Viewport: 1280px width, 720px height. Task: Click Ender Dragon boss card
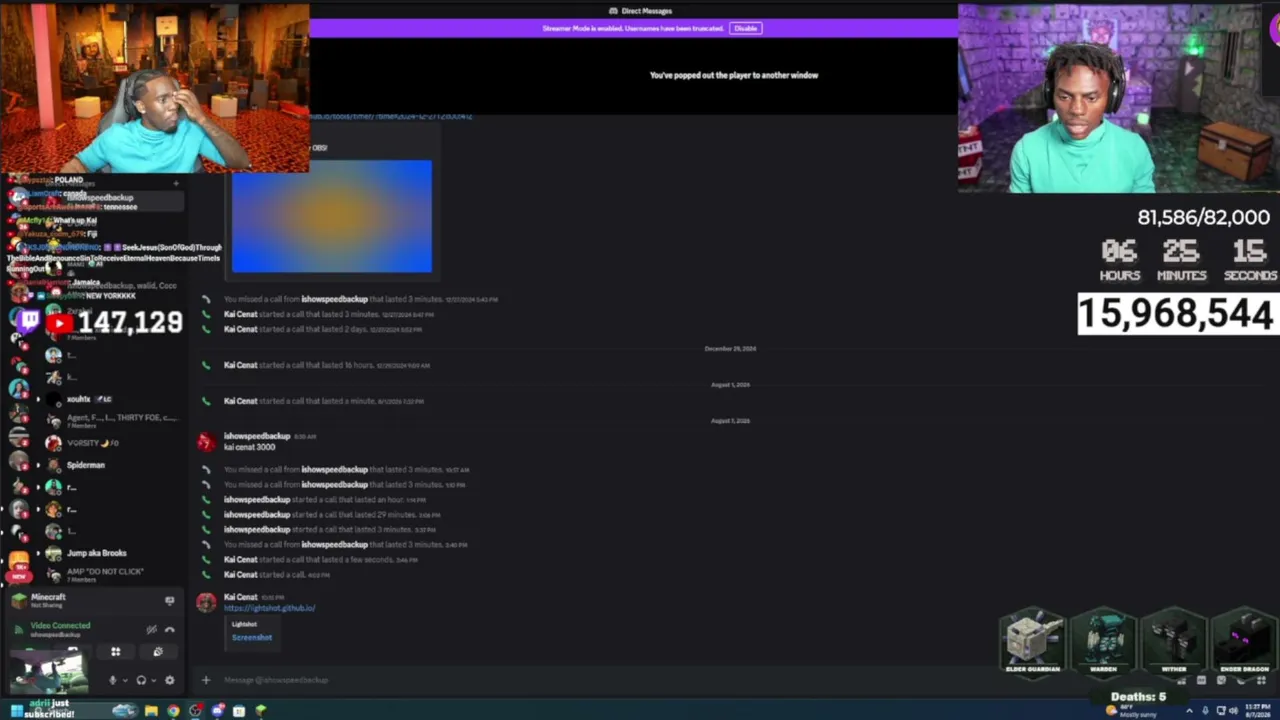tap(1244, 641)
